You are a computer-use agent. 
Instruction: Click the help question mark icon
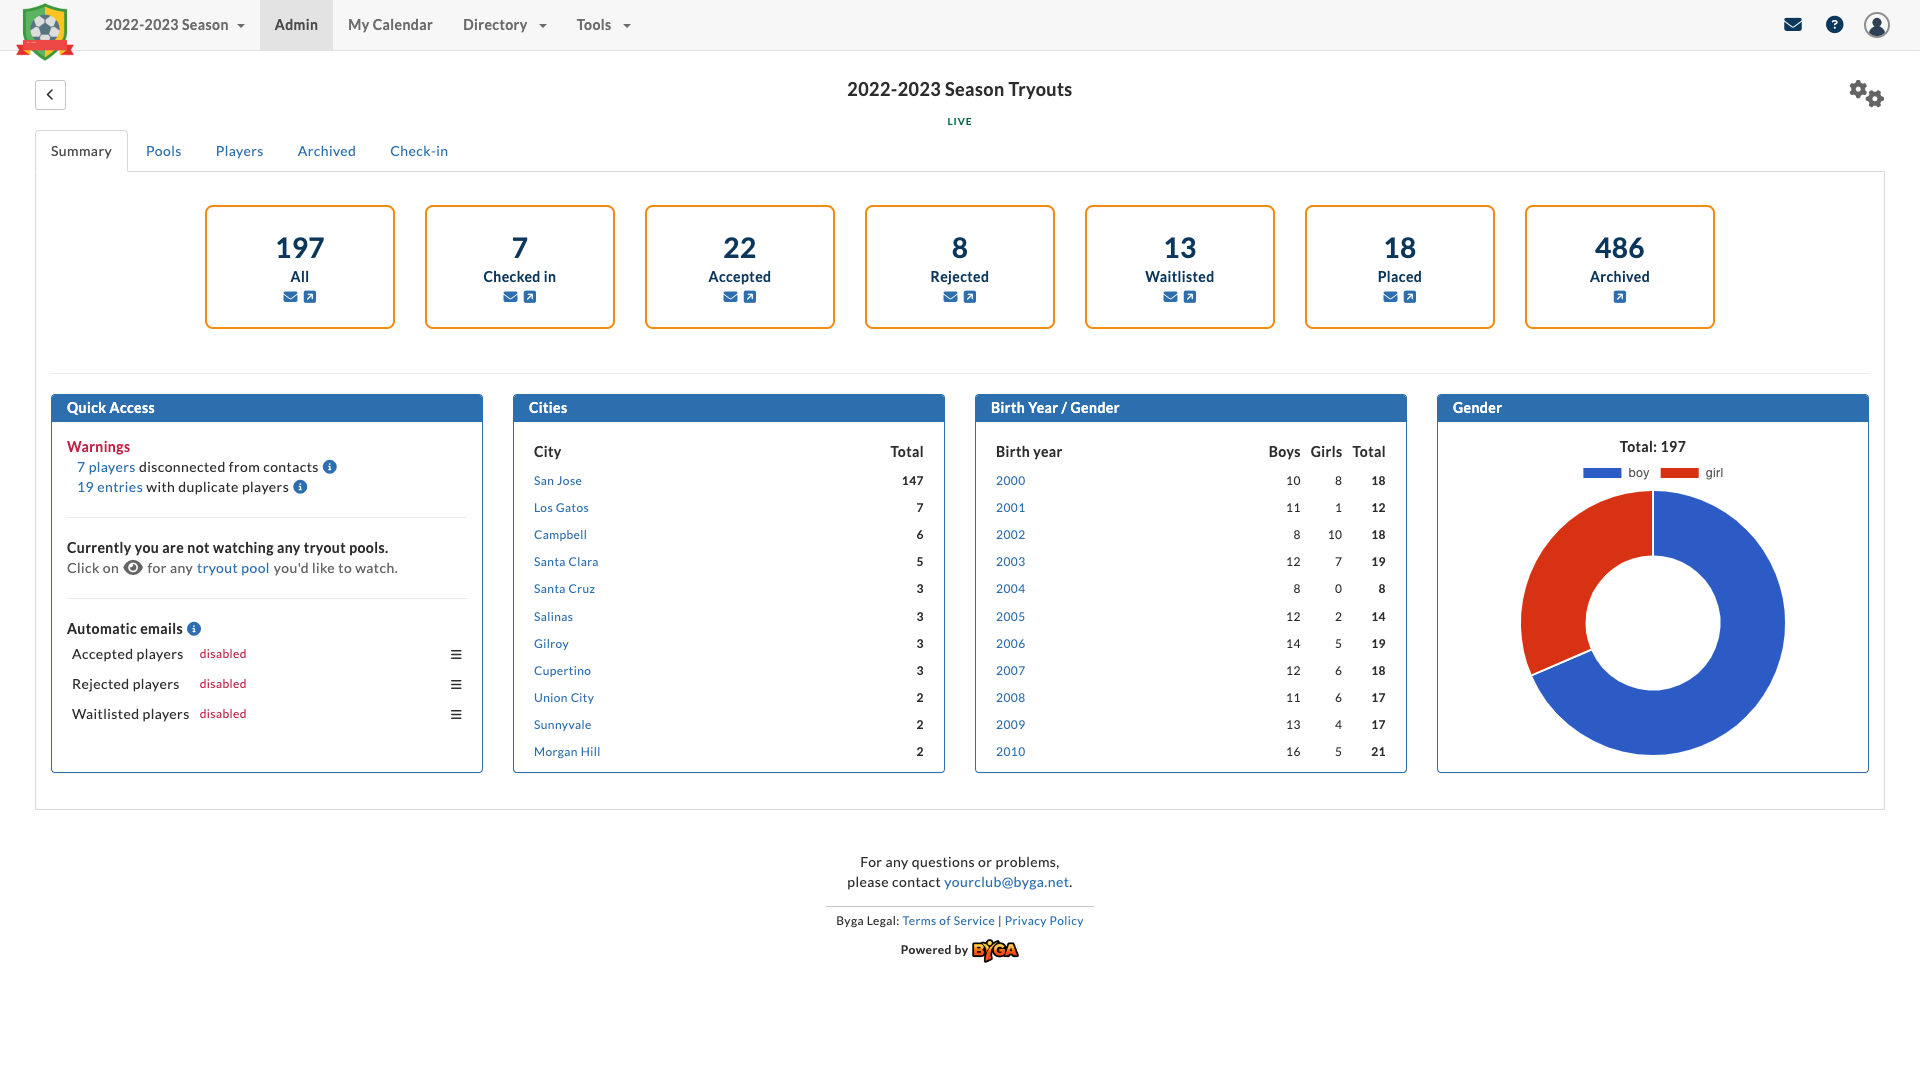1835,24
